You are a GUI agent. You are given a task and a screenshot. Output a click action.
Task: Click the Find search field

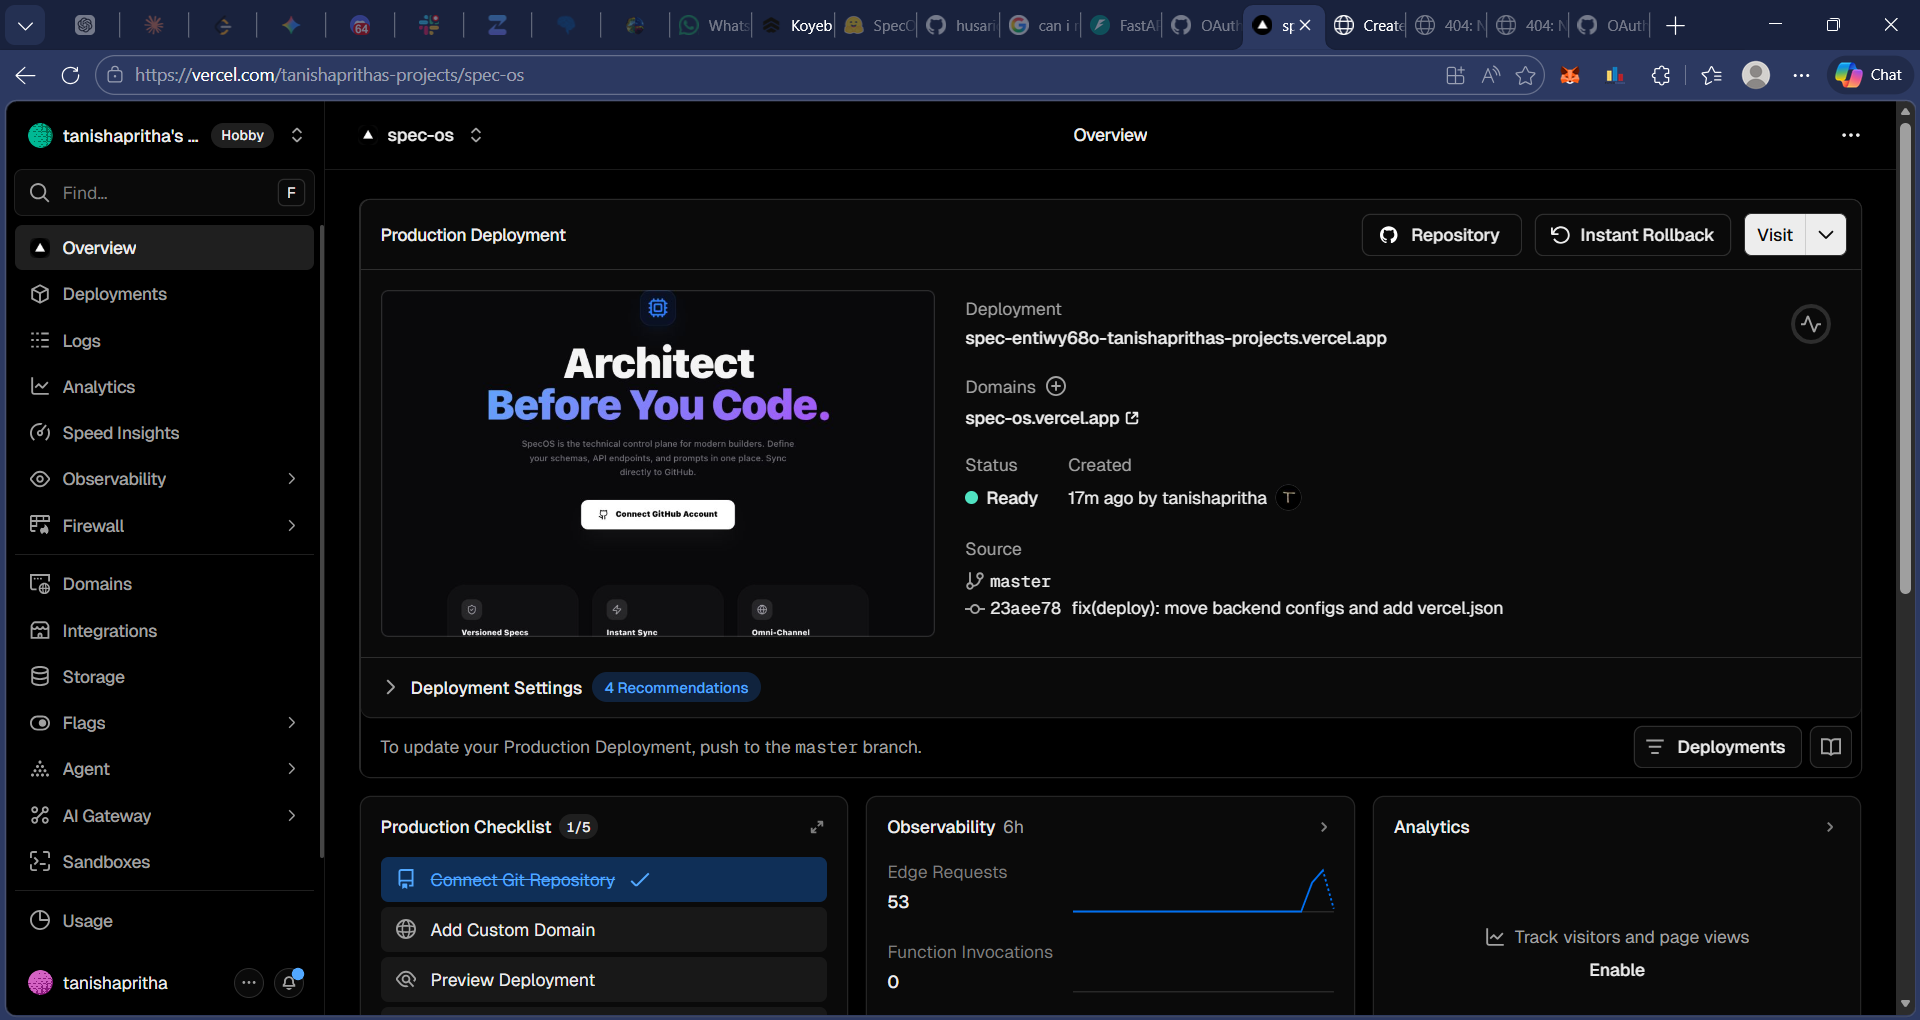(164, 192)
